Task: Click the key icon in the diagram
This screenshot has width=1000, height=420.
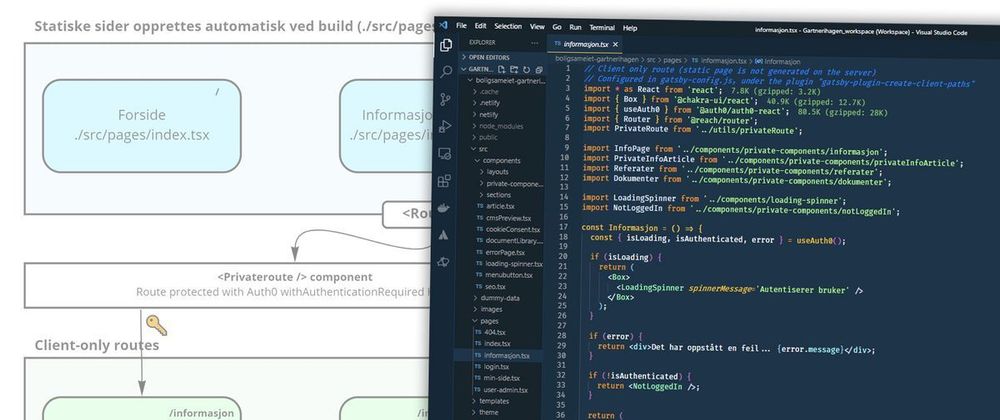Action: (156, 325)
